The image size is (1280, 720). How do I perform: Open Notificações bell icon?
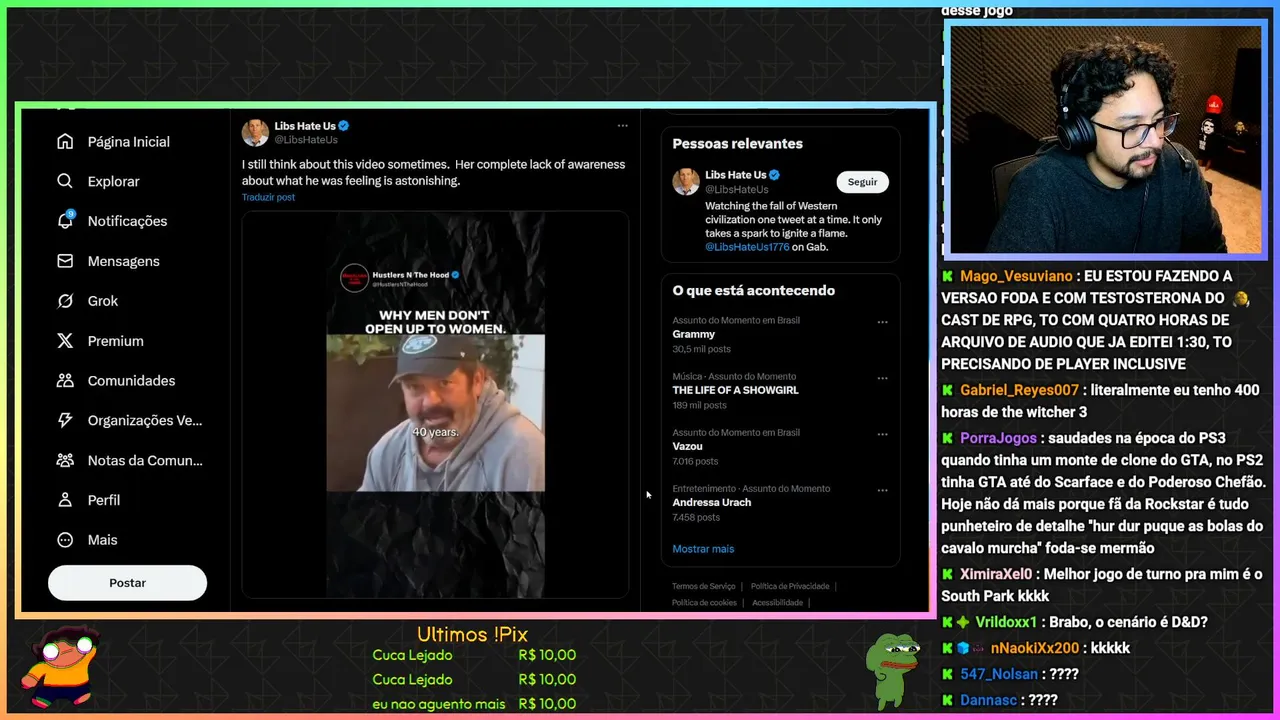click(65, 221)
